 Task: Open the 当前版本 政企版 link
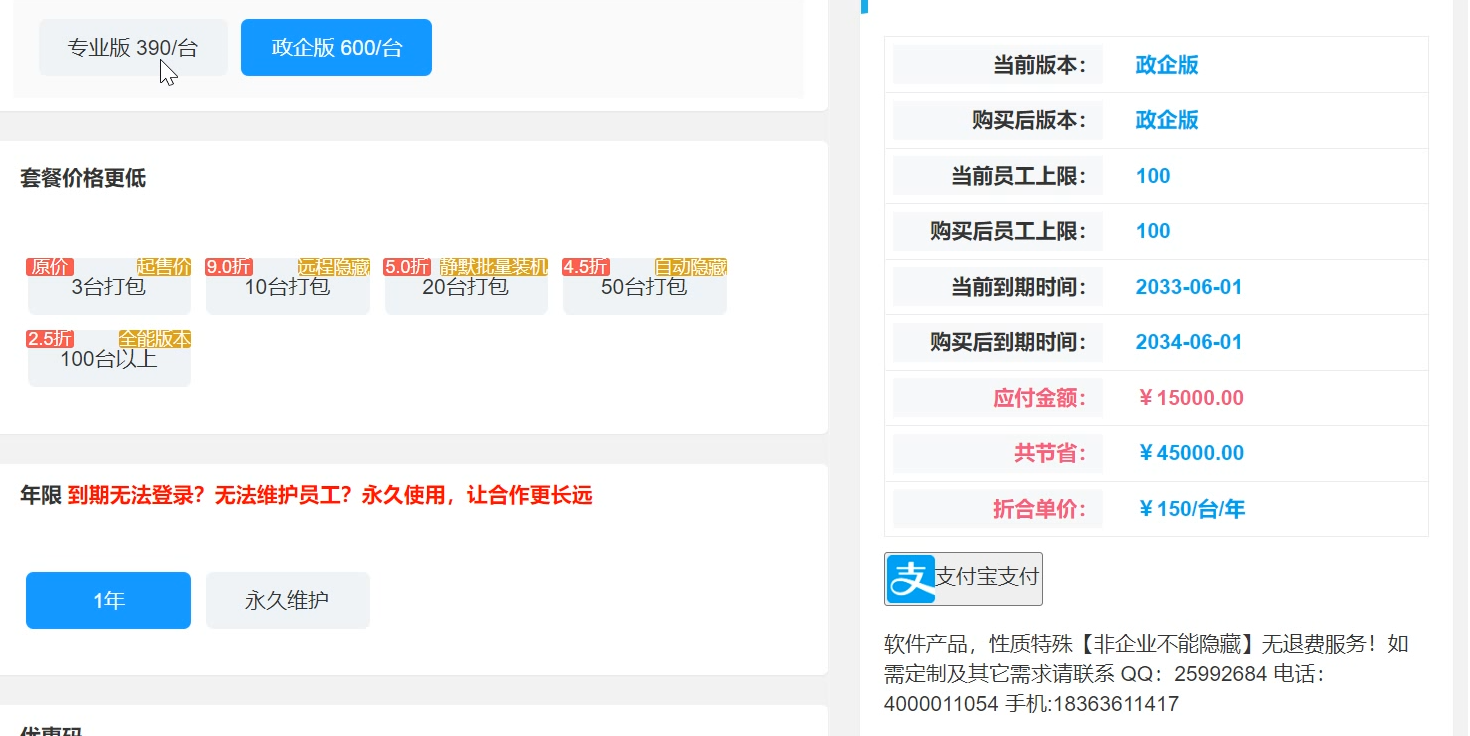1167,64
